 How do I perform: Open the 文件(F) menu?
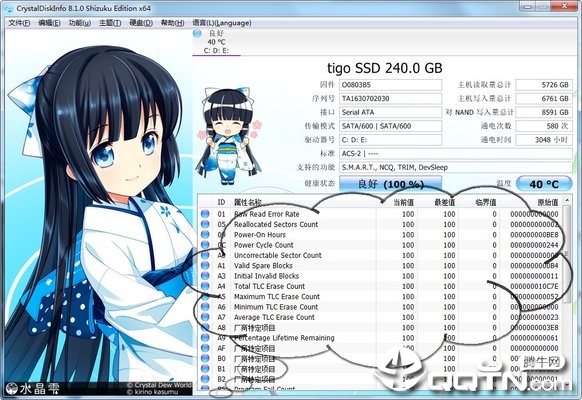coord(19,23)
